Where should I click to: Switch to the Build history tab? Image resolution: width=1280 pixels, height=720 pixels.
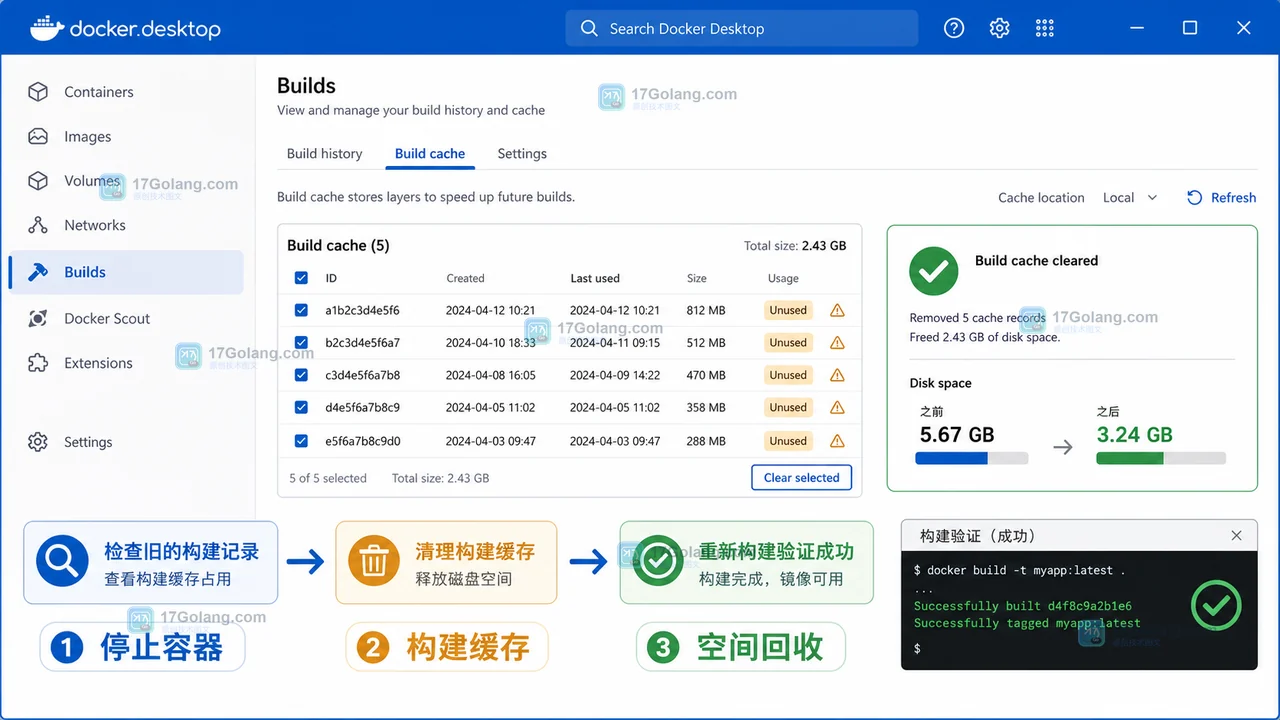pyautogui.click(x=324, y=153)
